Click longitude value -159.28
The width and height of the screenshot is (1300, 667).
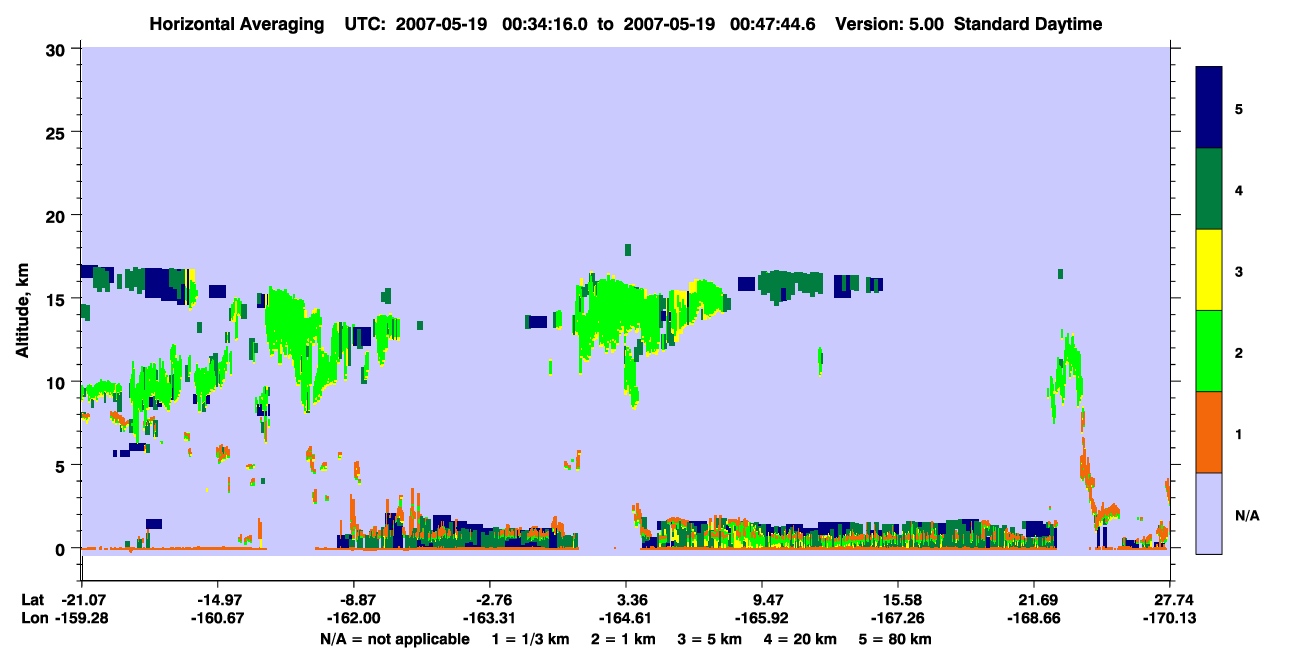click(x=81, y=619)
